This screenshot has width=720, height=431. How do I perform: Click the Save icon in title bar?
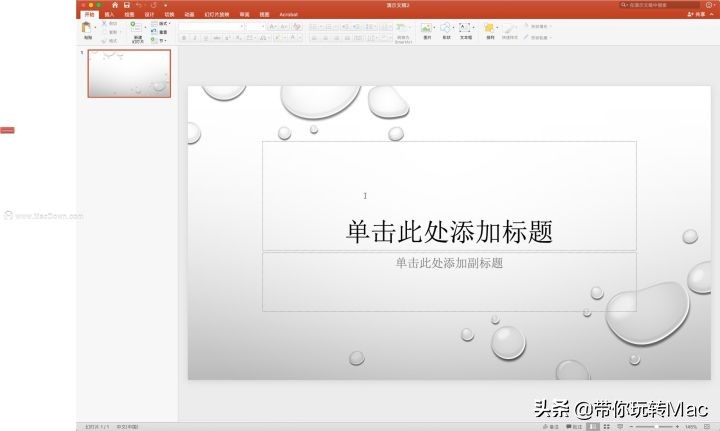127,5
